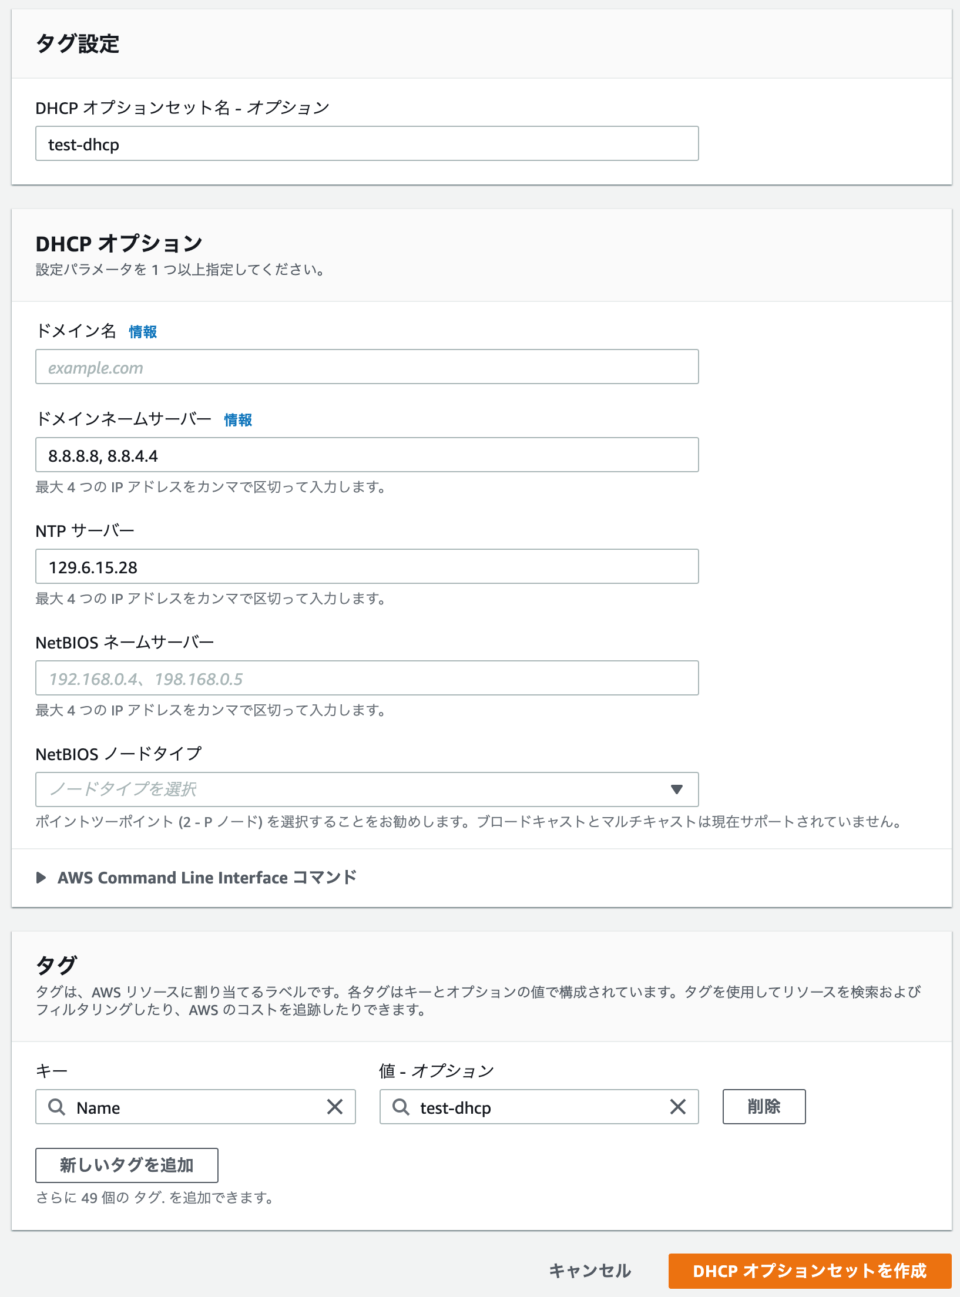Screen dimensions: 960x1297
Task: Create the DHCP option set
Action: 810,1271
